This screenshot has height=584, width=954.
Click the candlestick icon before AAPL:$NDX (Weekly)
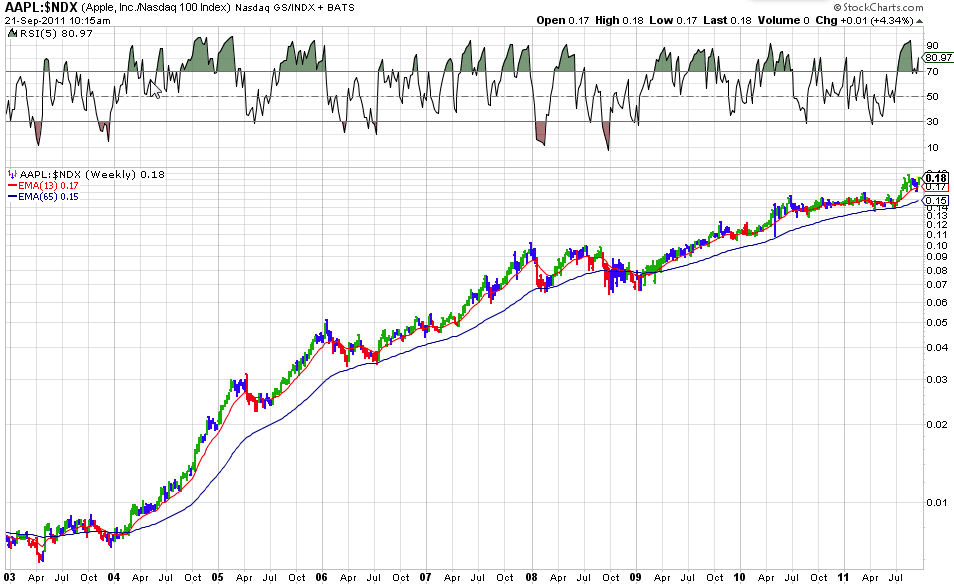12,175
